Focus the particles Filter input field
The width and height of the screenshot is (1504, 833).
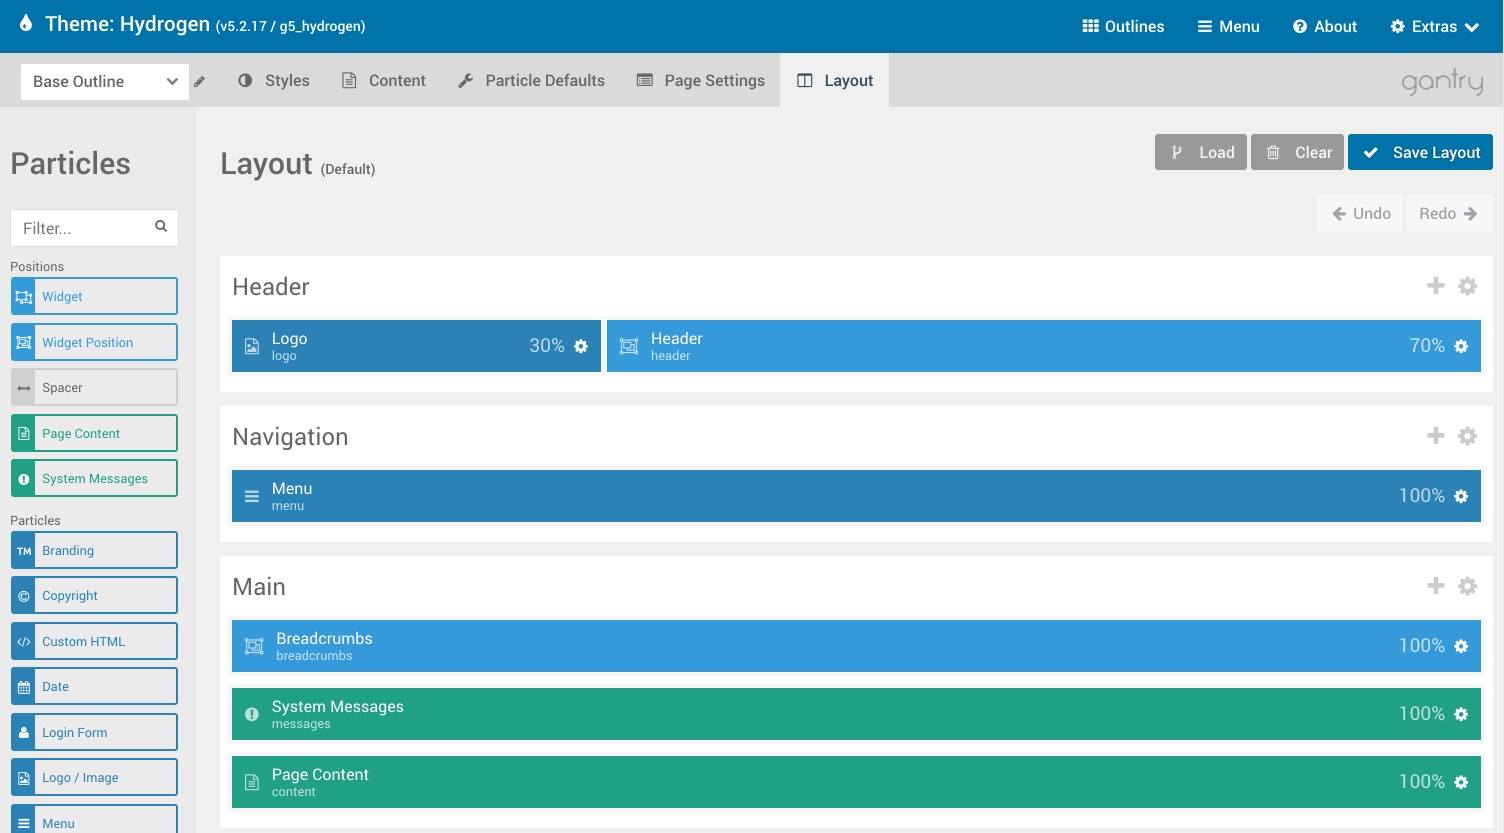(85, 228)
